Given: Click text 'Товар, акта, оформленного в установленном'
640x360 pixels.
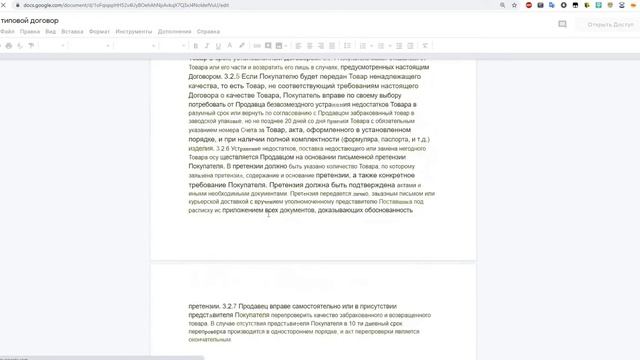Looking at the screenshot, I should click(338, 130).
